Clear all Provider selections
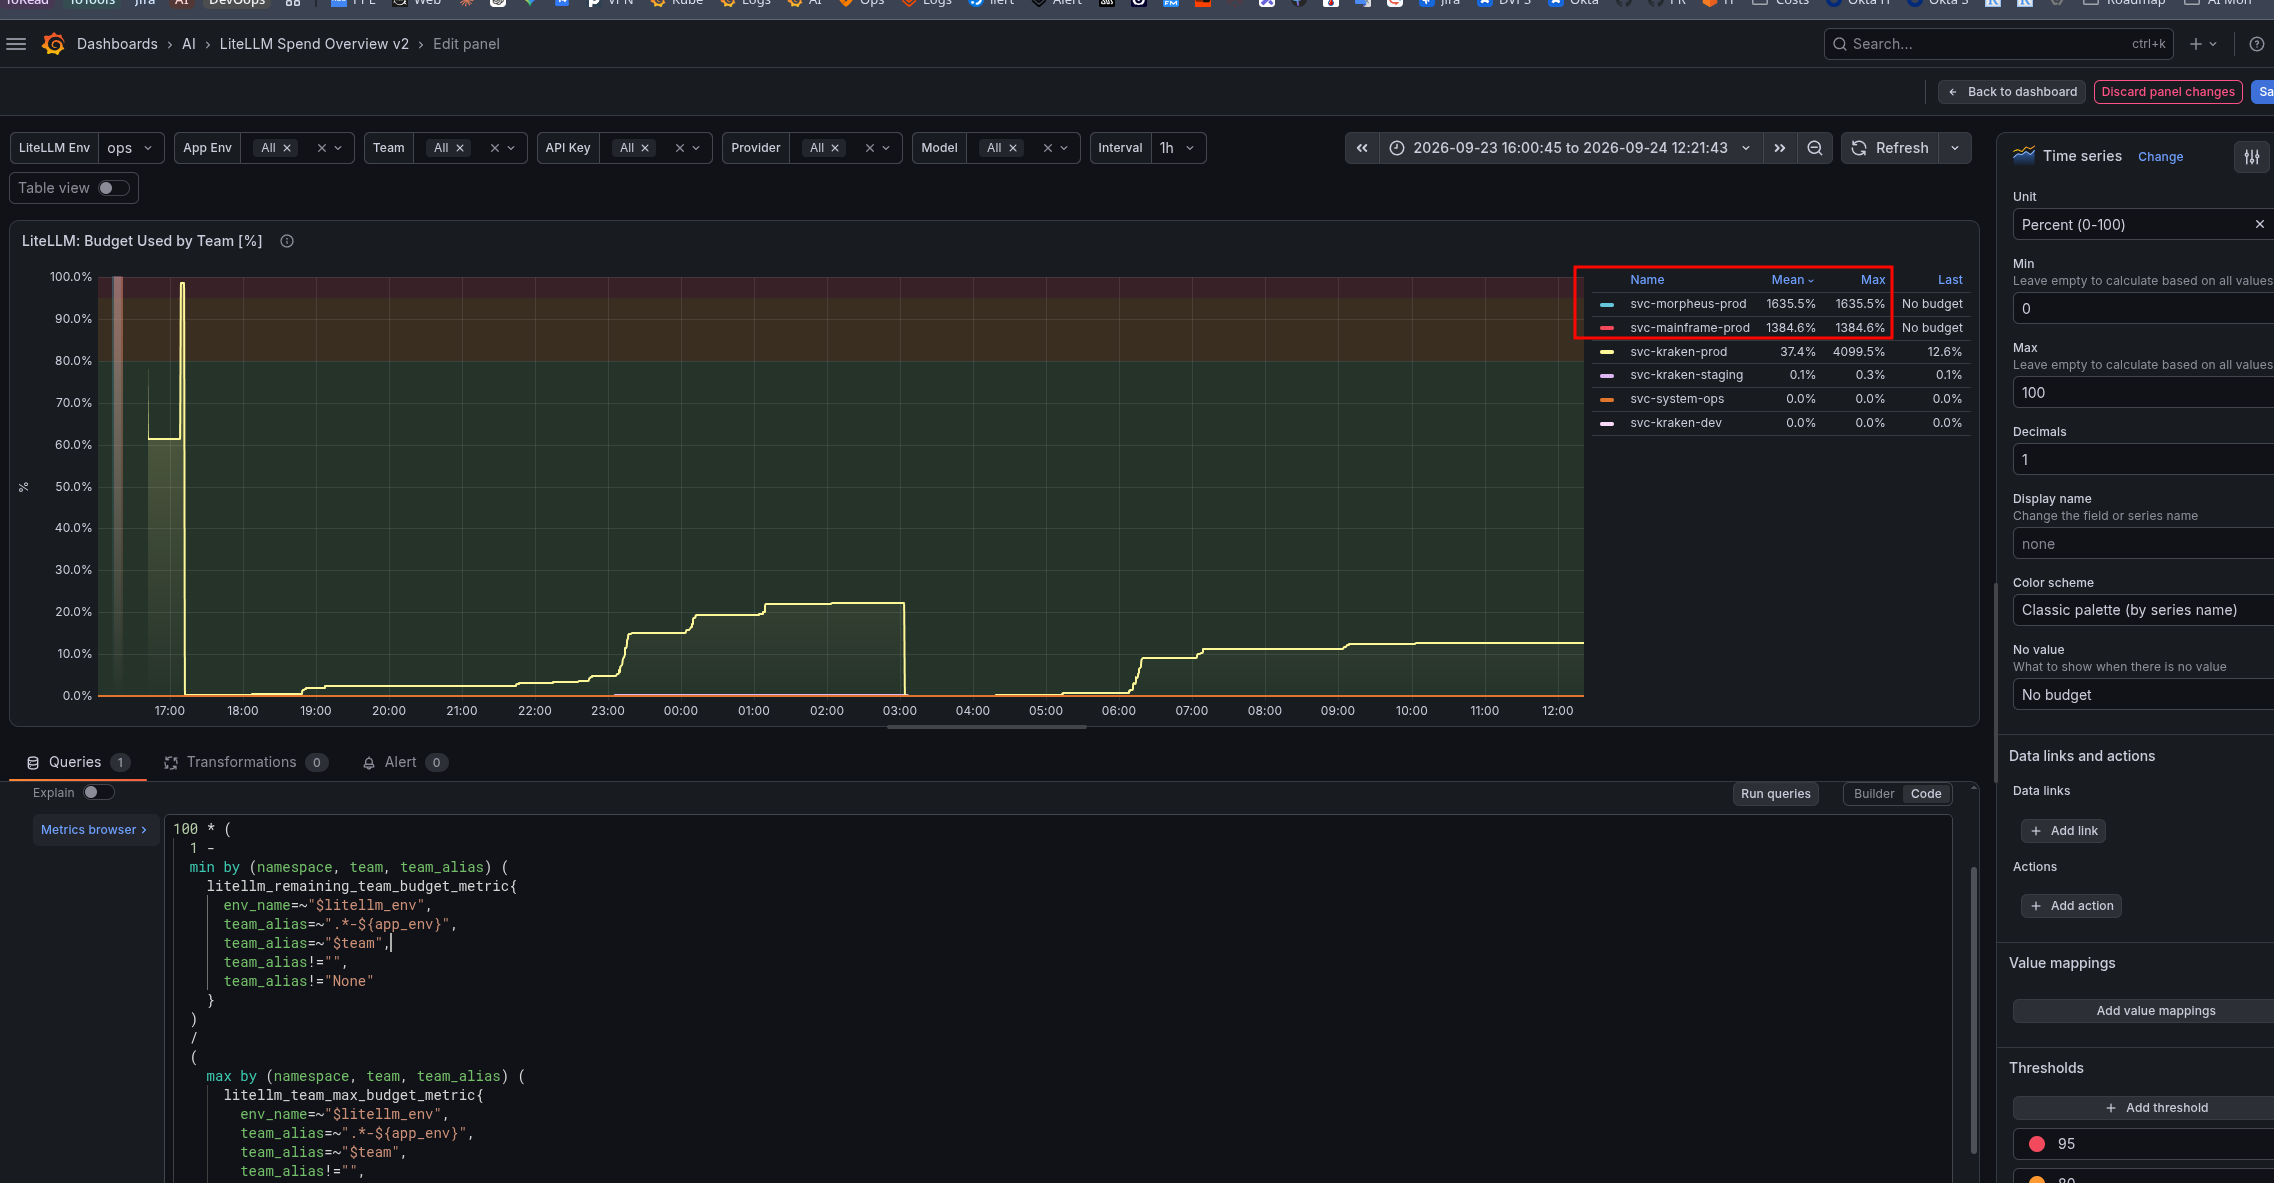2274x1183 pixels. click(x=870, y=148)
